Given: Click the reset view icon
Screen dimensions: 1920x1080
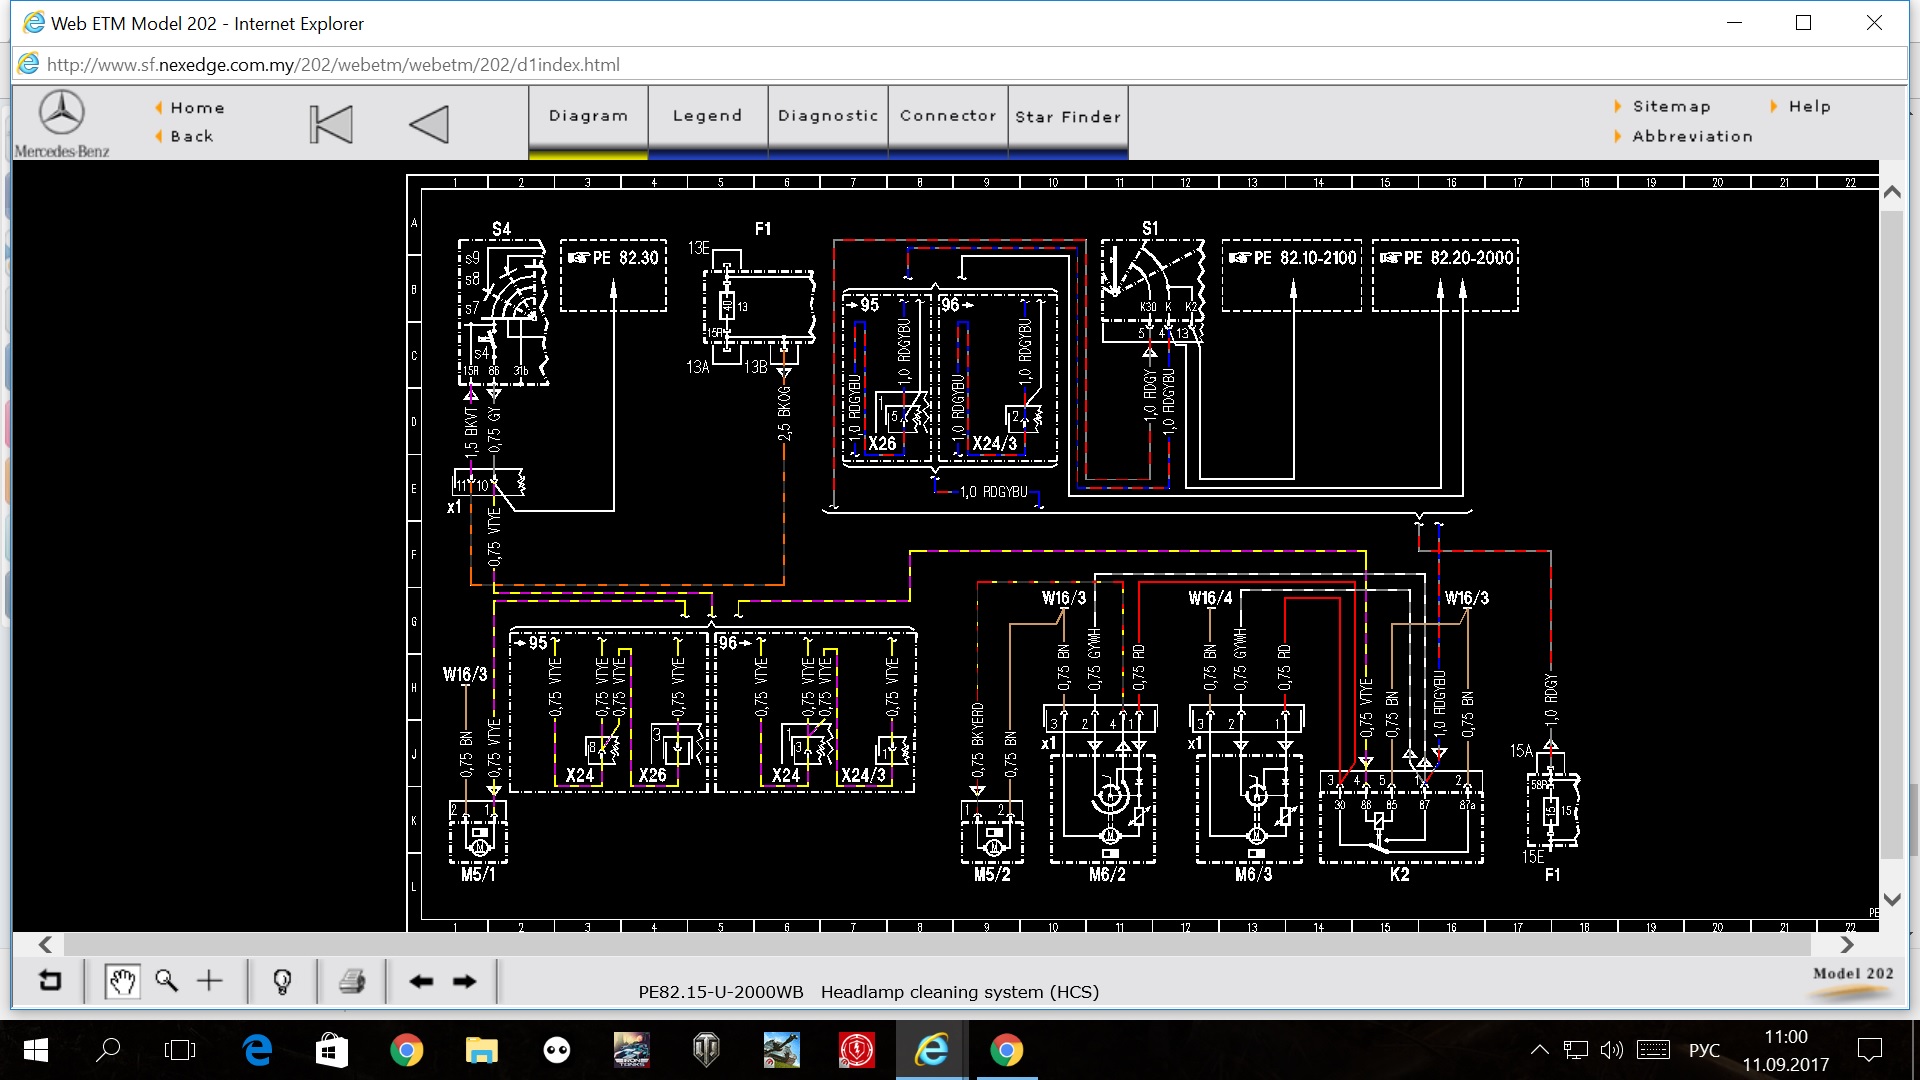Looking at the screenshot, I should point(49,981).
